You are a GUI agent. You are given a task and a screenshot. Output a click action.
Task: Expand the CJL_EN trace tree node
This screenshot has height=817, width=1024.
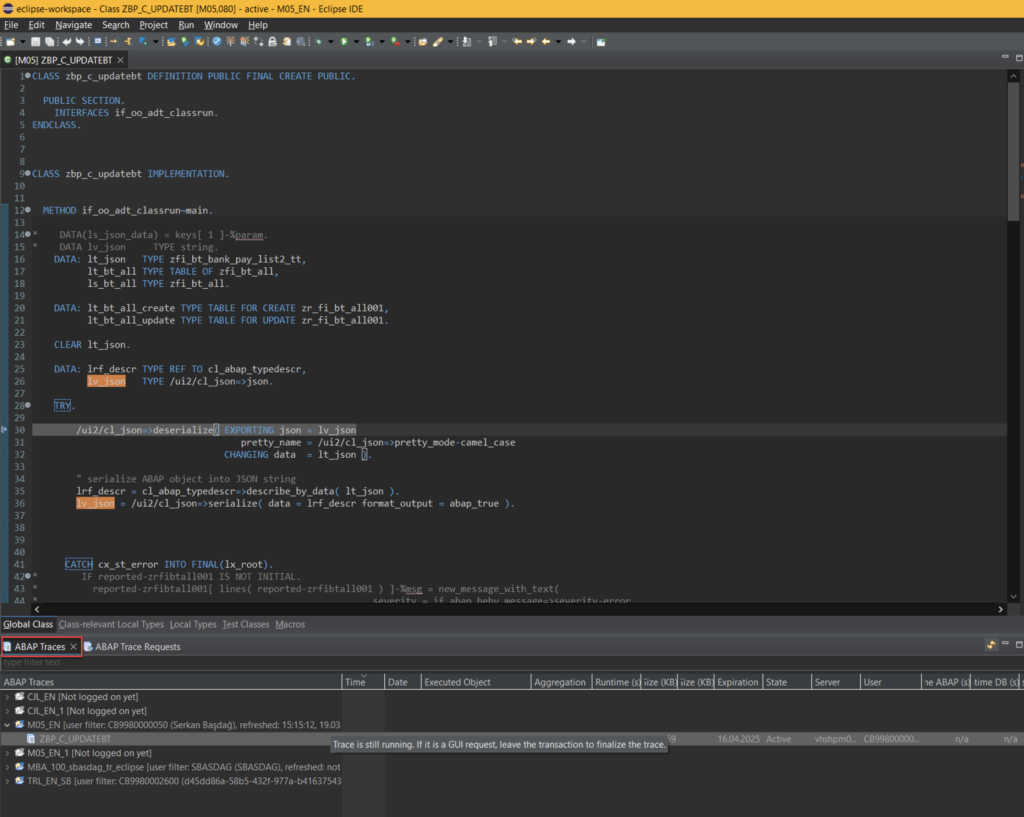pos(8,696)
